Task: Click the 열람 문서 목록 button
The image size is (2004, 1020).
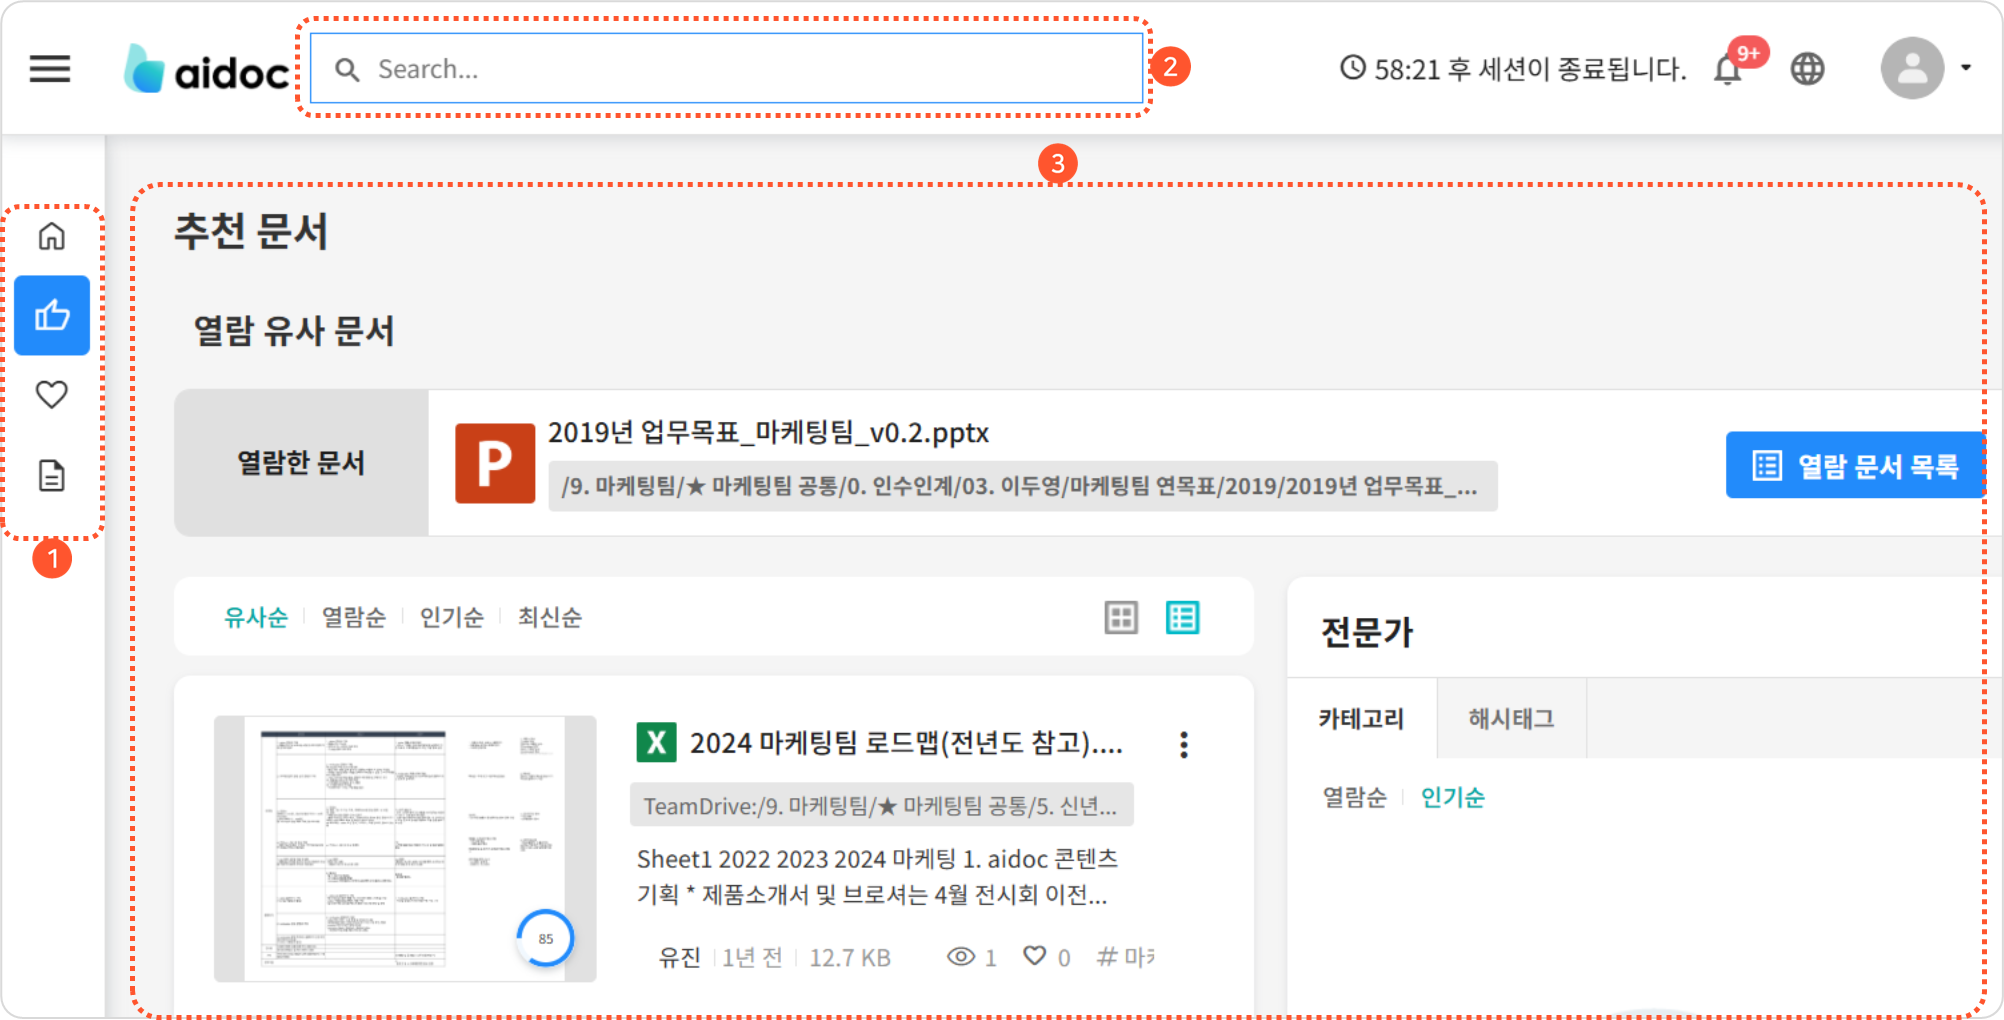Action: coord(1855,466)
